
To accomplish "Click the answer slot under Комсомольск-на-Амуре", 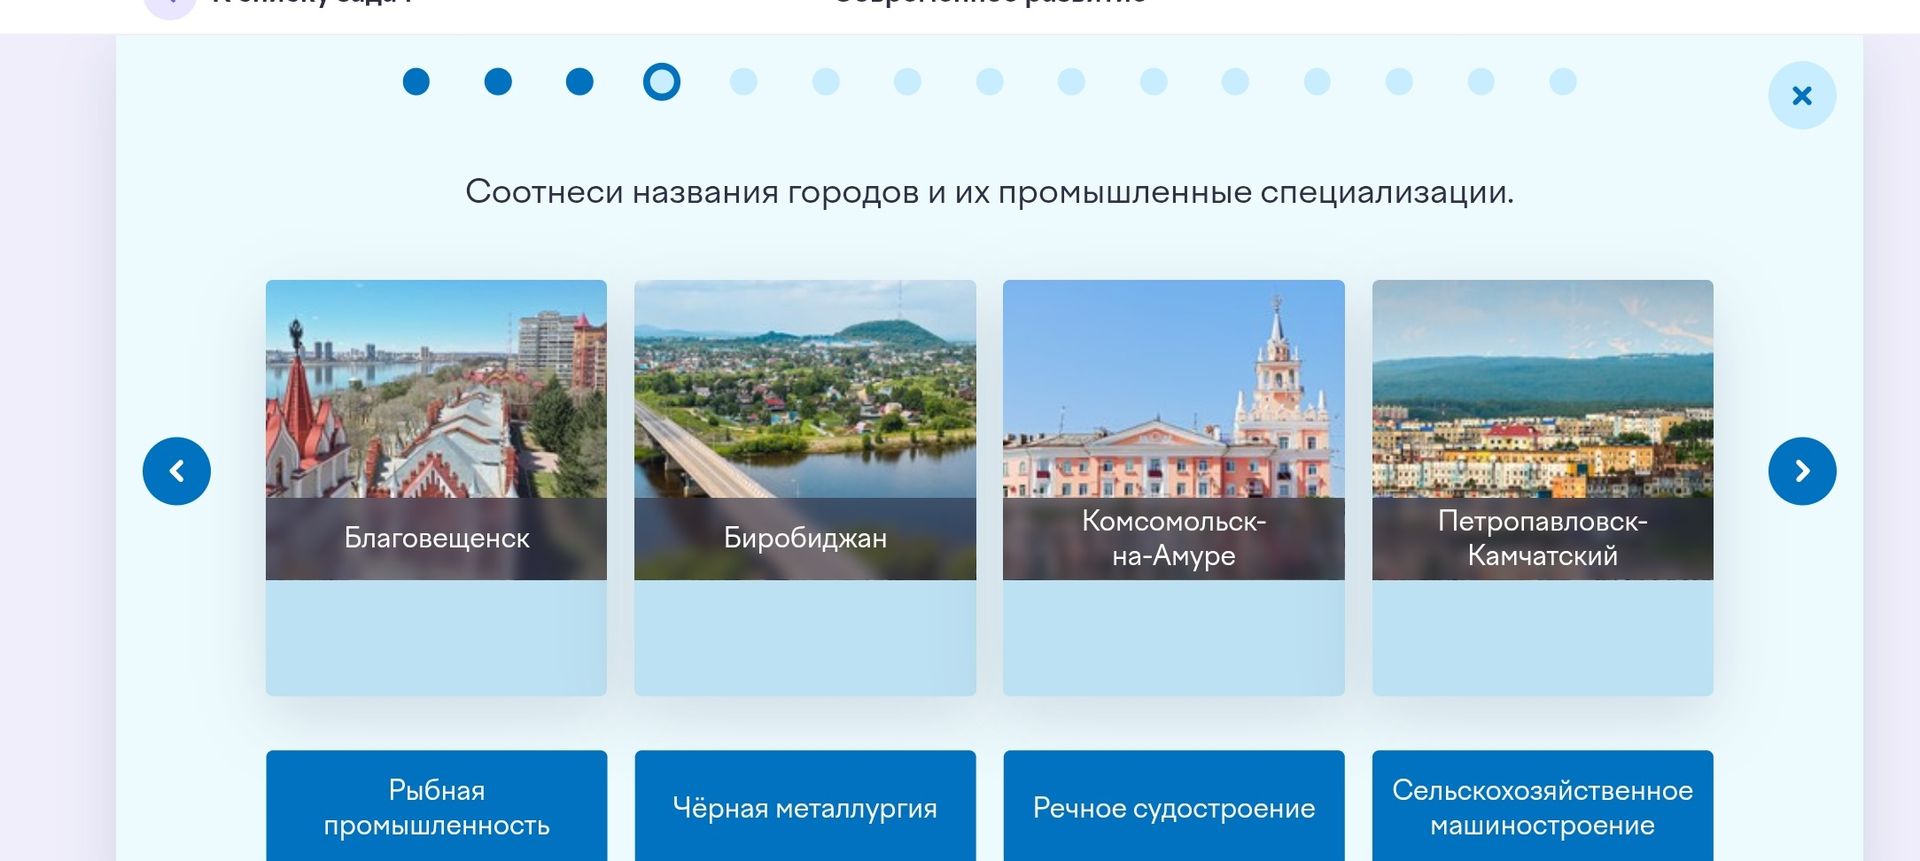I will (1174, 638).
